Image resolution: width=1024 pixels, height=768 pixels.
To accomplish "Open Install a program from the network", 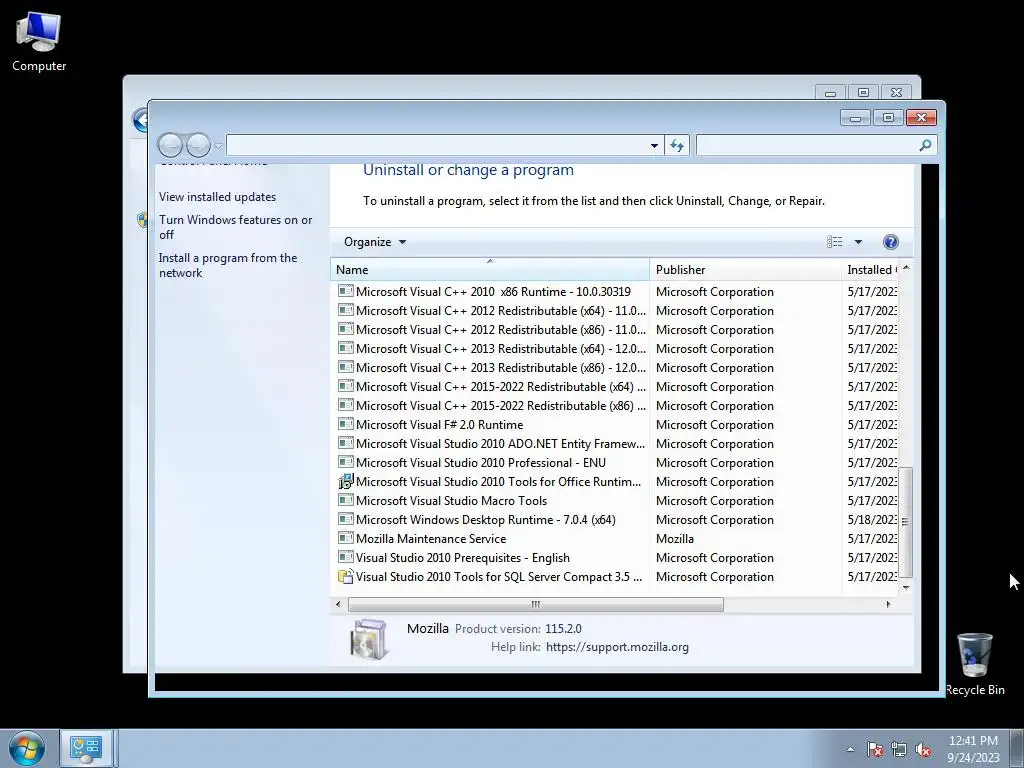I will 228,265.
